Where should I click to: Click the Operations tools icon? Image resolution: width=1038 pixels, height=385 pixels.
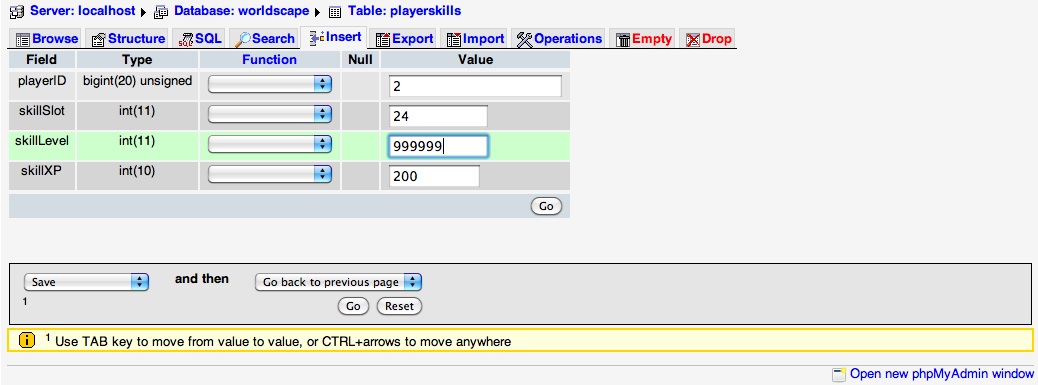click(x=524, y=40)
